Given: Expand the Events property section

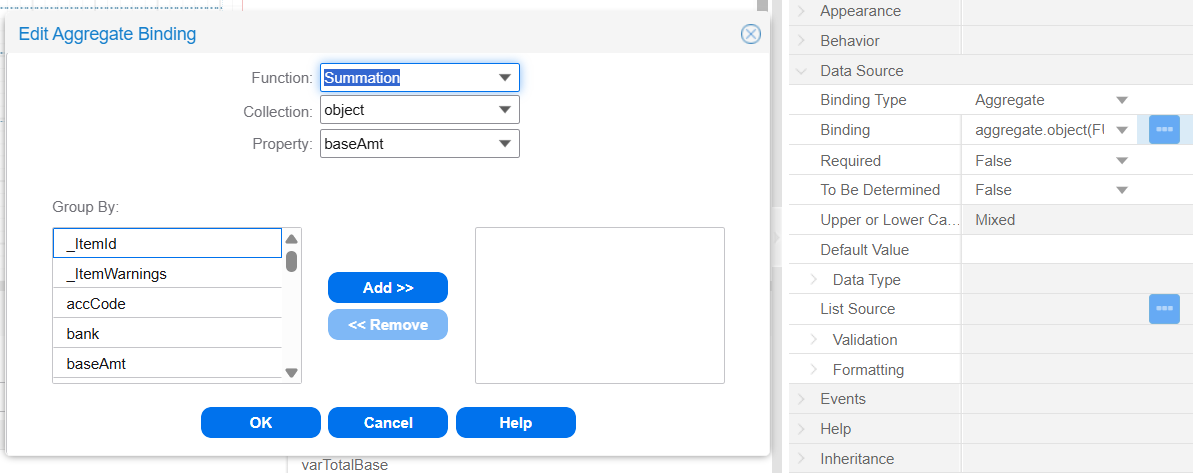Looking at the screenshot, I should coord(801,399).
